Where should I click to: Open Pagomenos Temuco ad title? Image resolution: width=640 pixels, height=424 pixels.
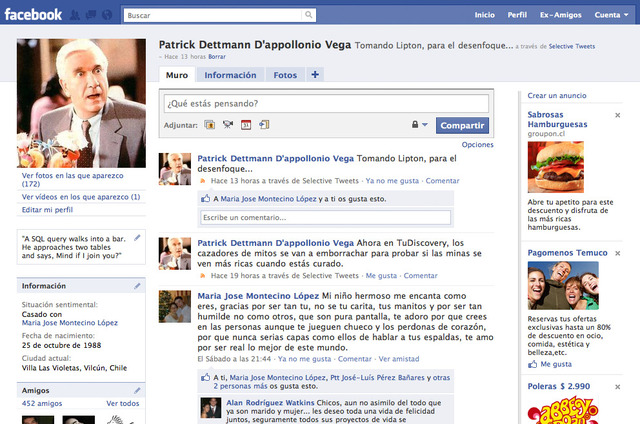tap(567, 253)
